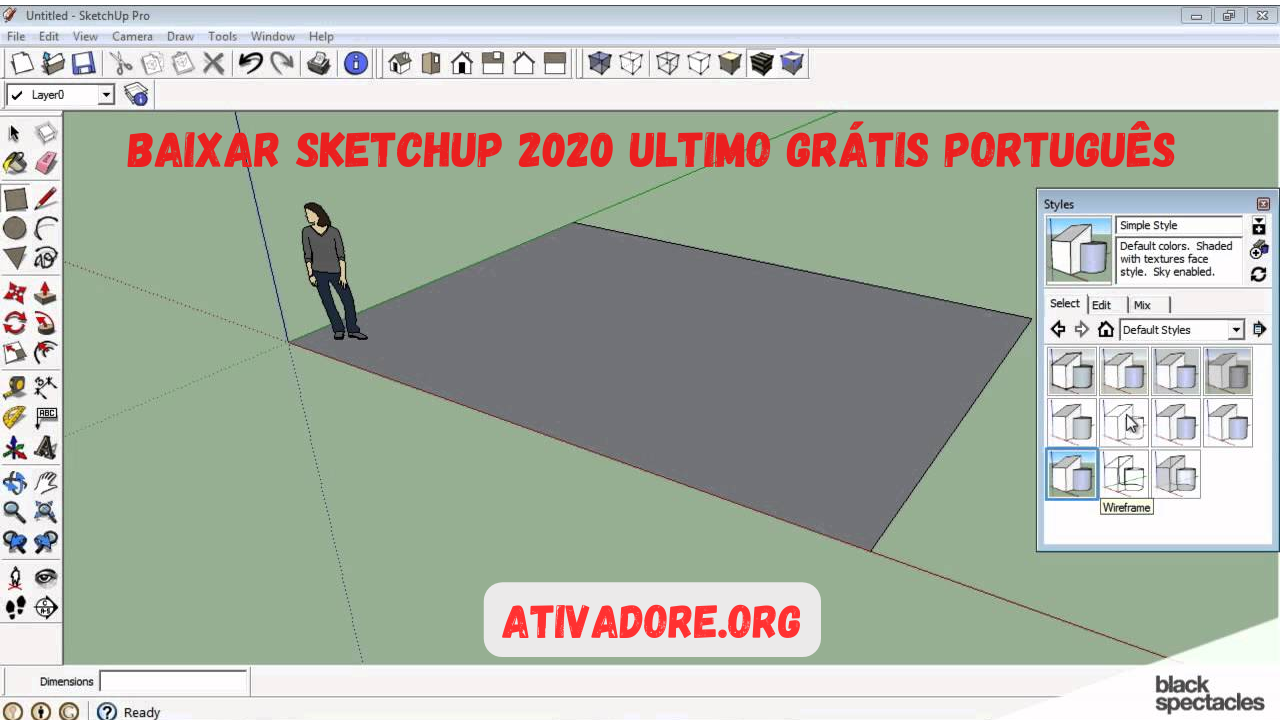Print the model with printer icon
Viewport: 1280px width, 720px height.
(318, 64)
